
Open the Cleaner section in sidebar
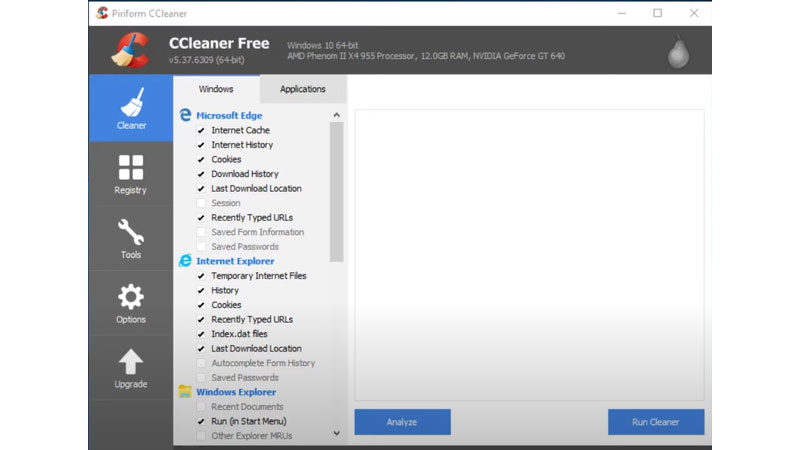[131, 109]
